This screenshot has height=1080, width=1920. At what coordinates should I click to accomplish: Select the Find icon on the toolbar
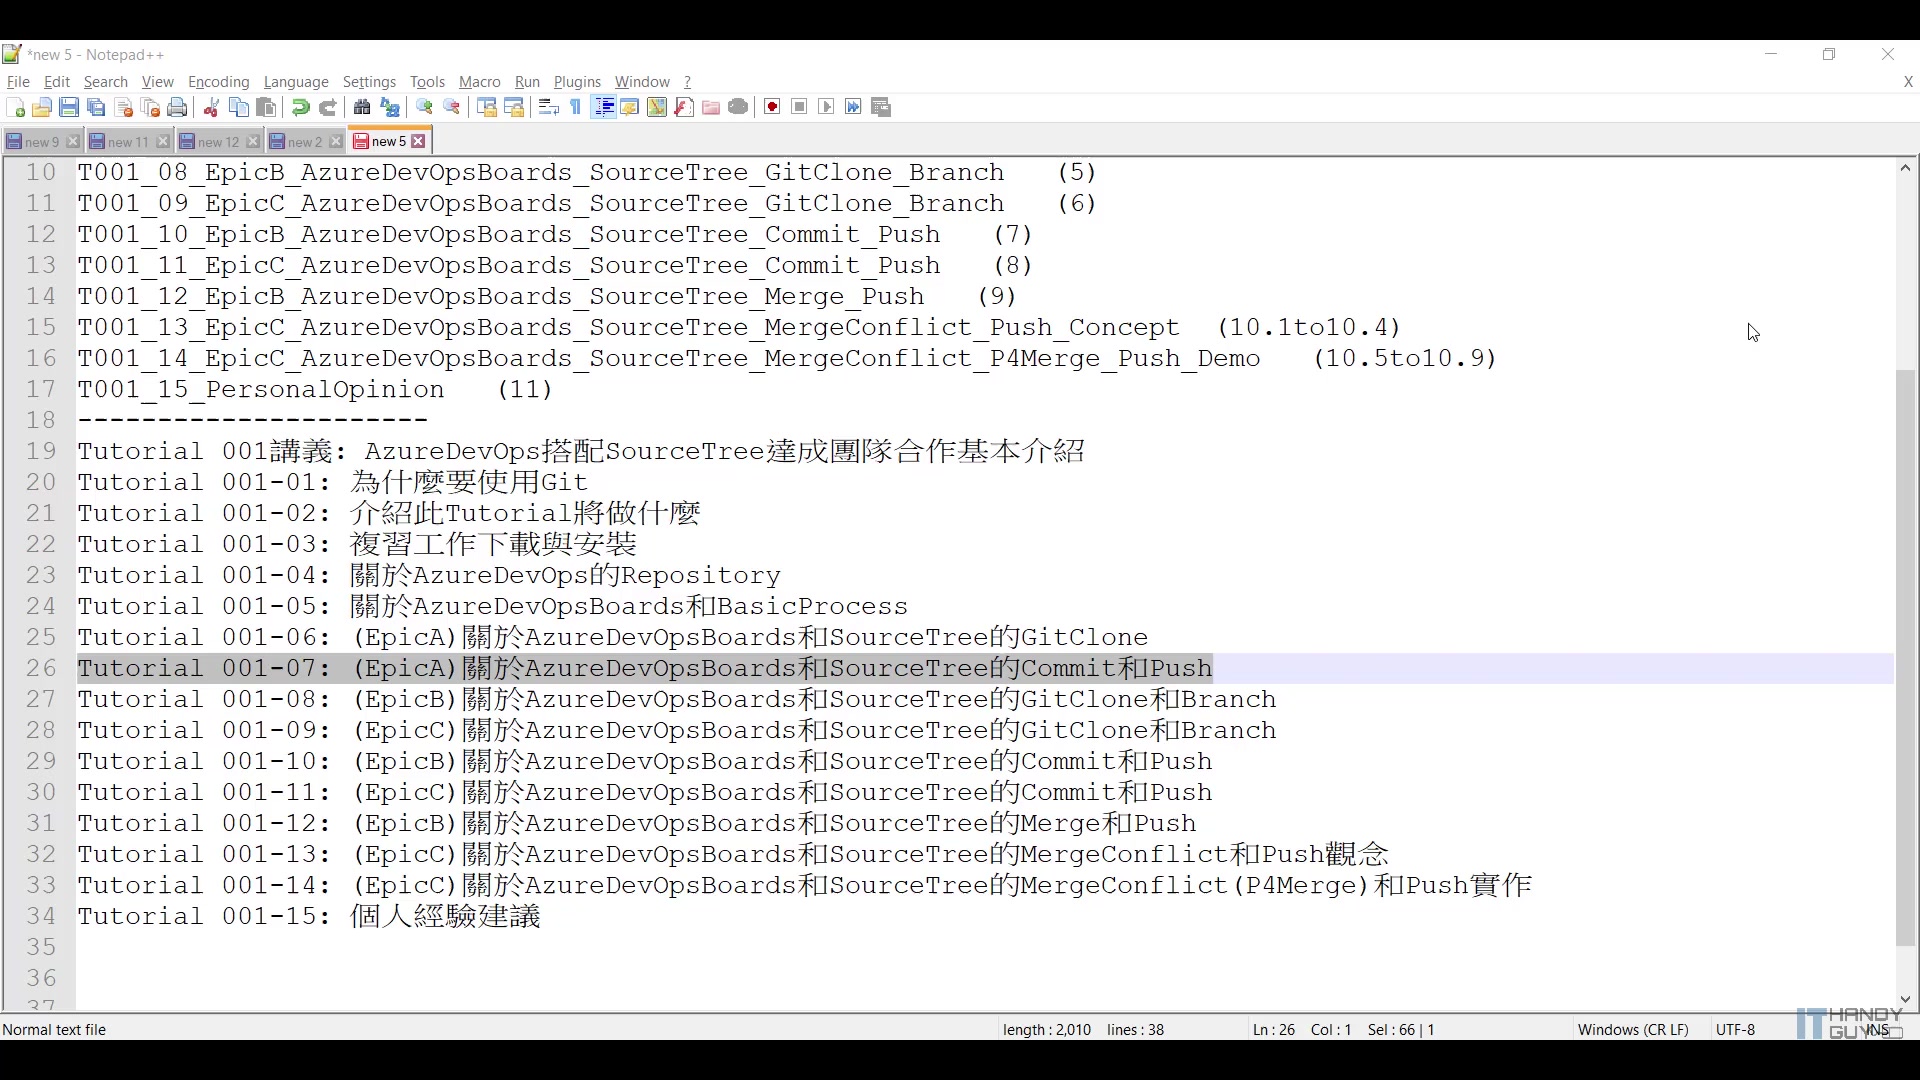coord(363,107)
